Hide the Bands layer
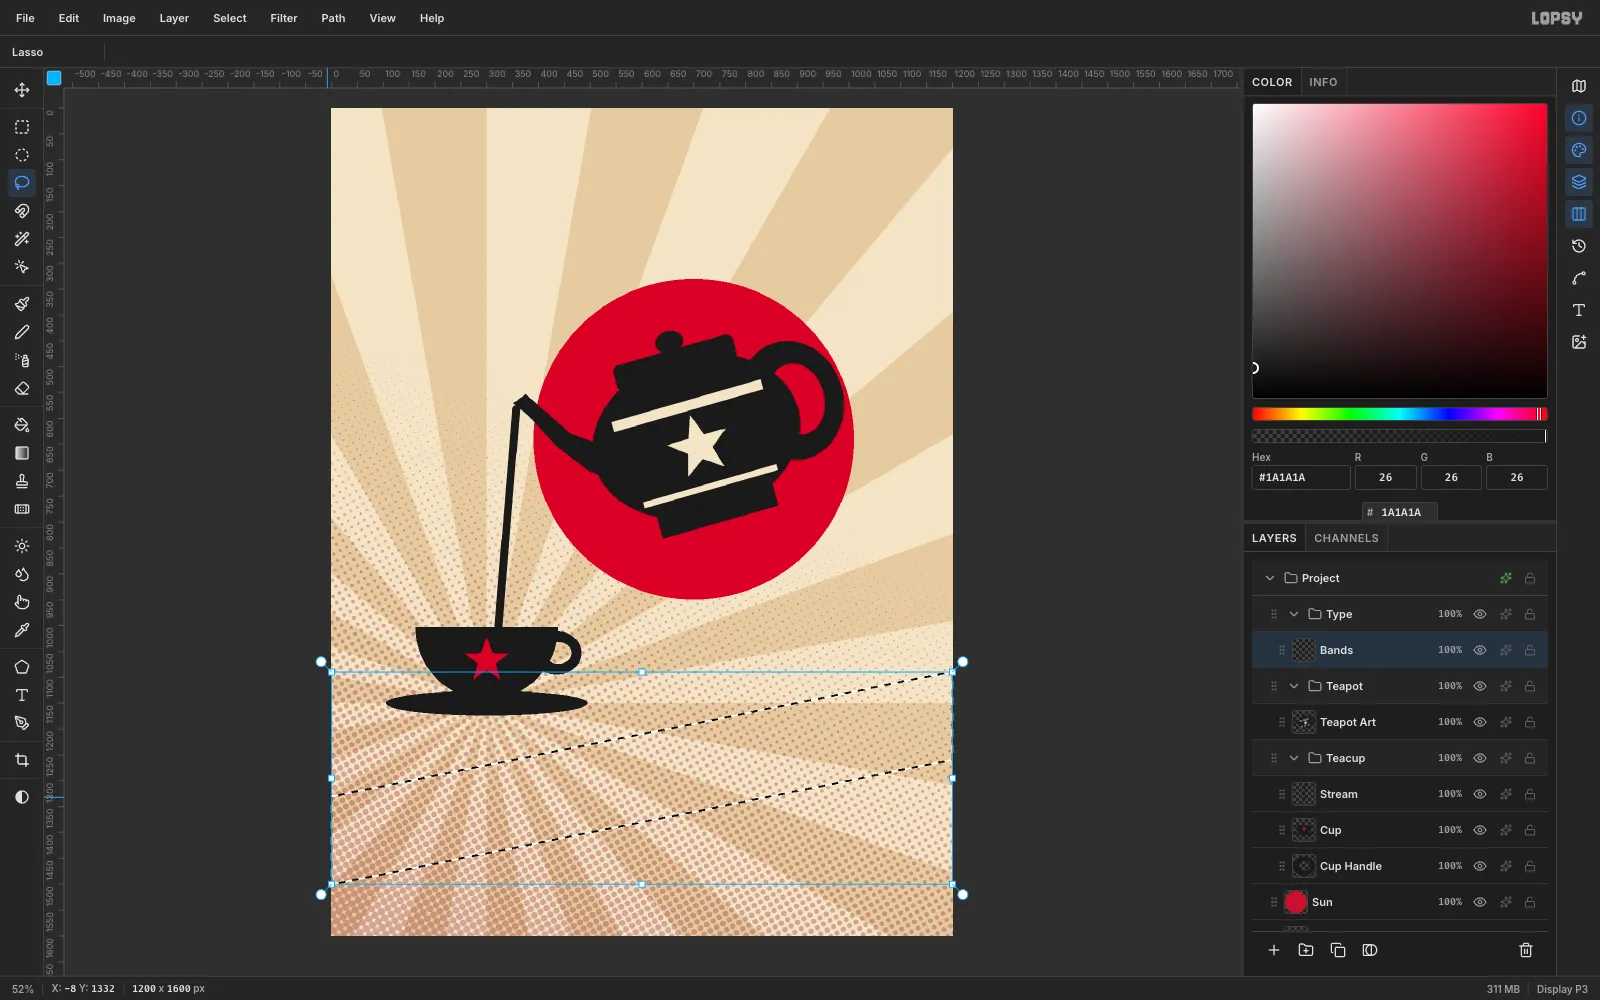The width and height of the screenshot is (1600, 1000). [x=1480, y=650]
